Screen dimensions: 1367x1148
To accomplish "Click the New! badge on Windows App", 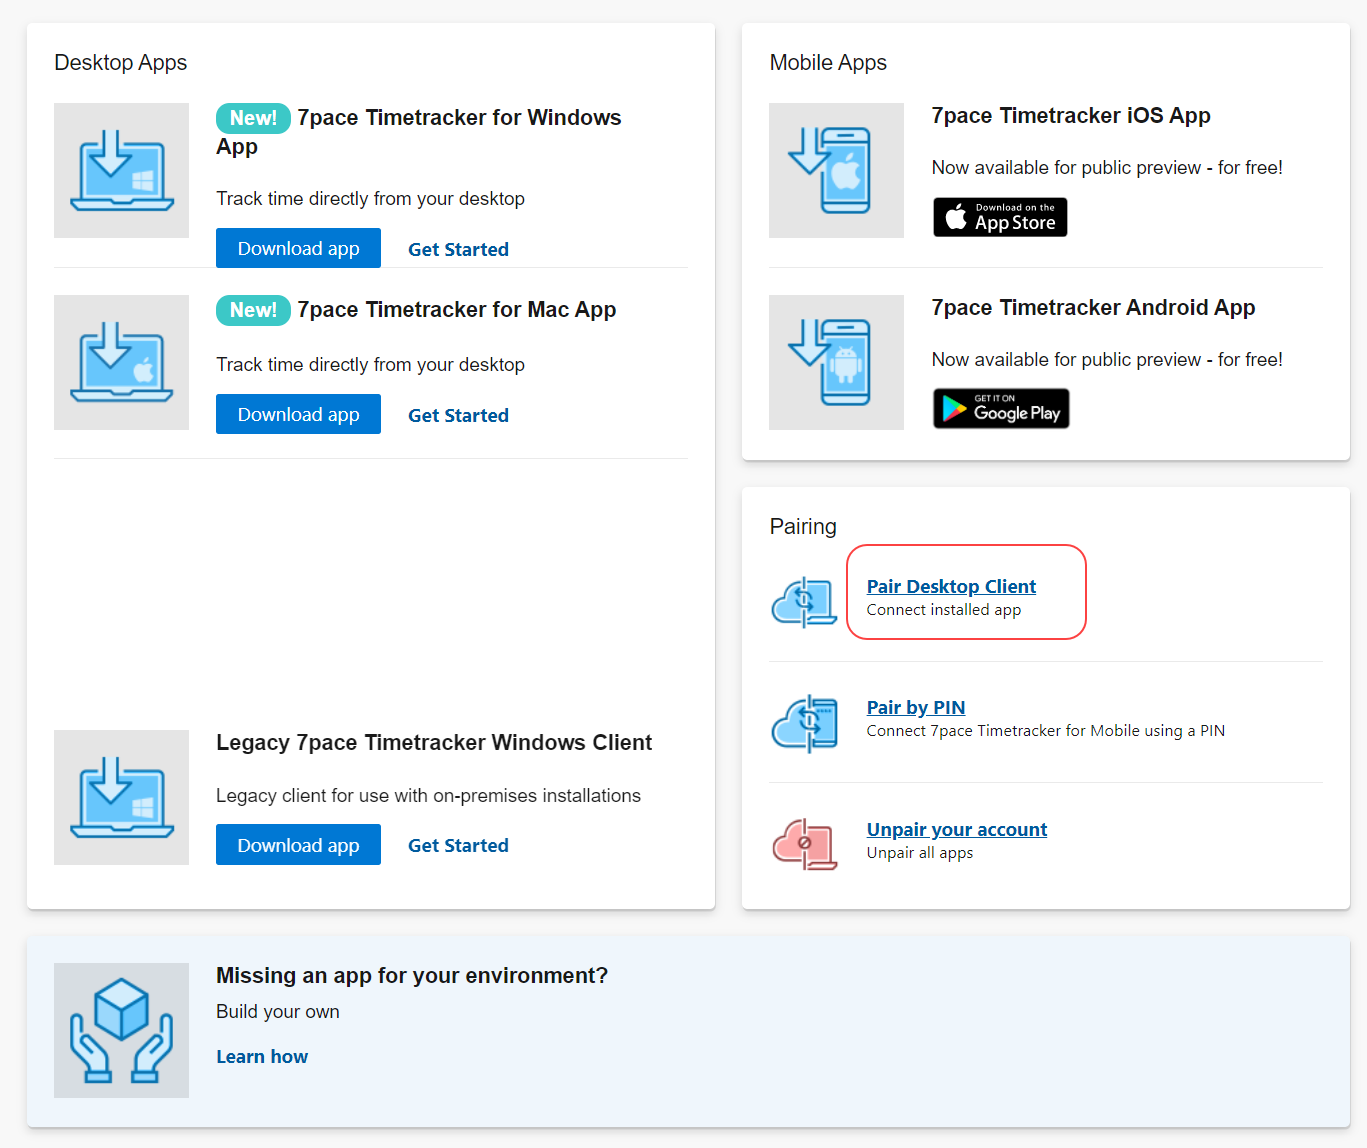I will coord(253,118).
